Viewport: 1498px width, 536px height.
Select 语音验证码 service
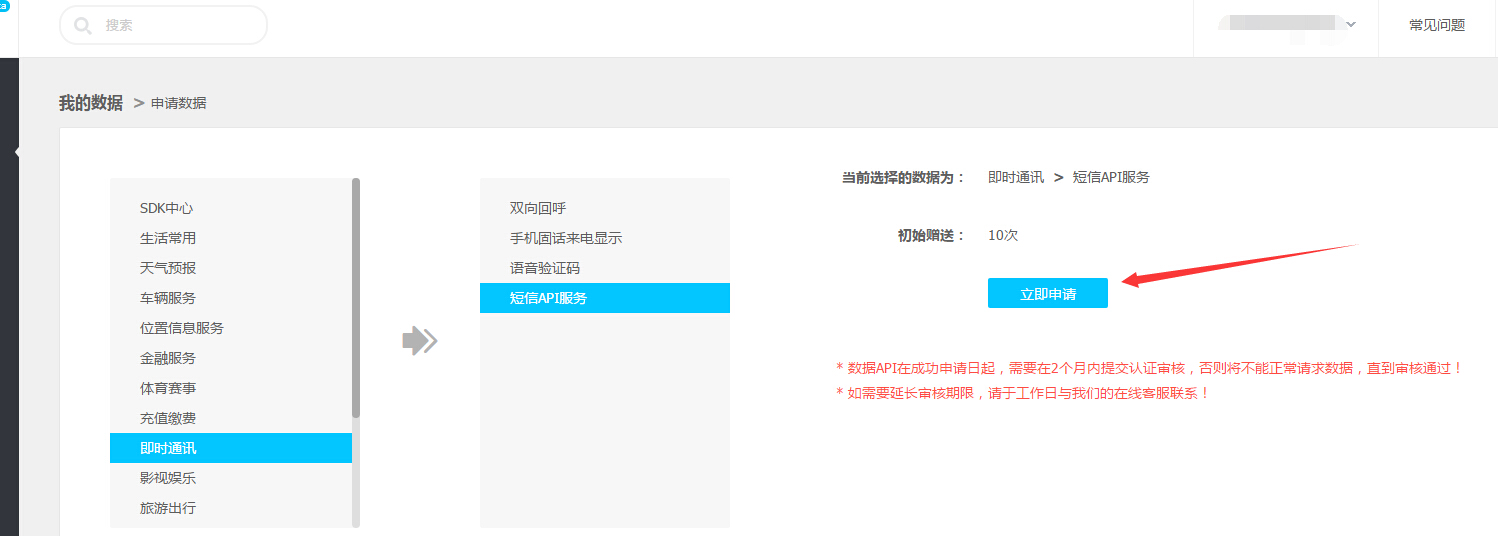545,268
